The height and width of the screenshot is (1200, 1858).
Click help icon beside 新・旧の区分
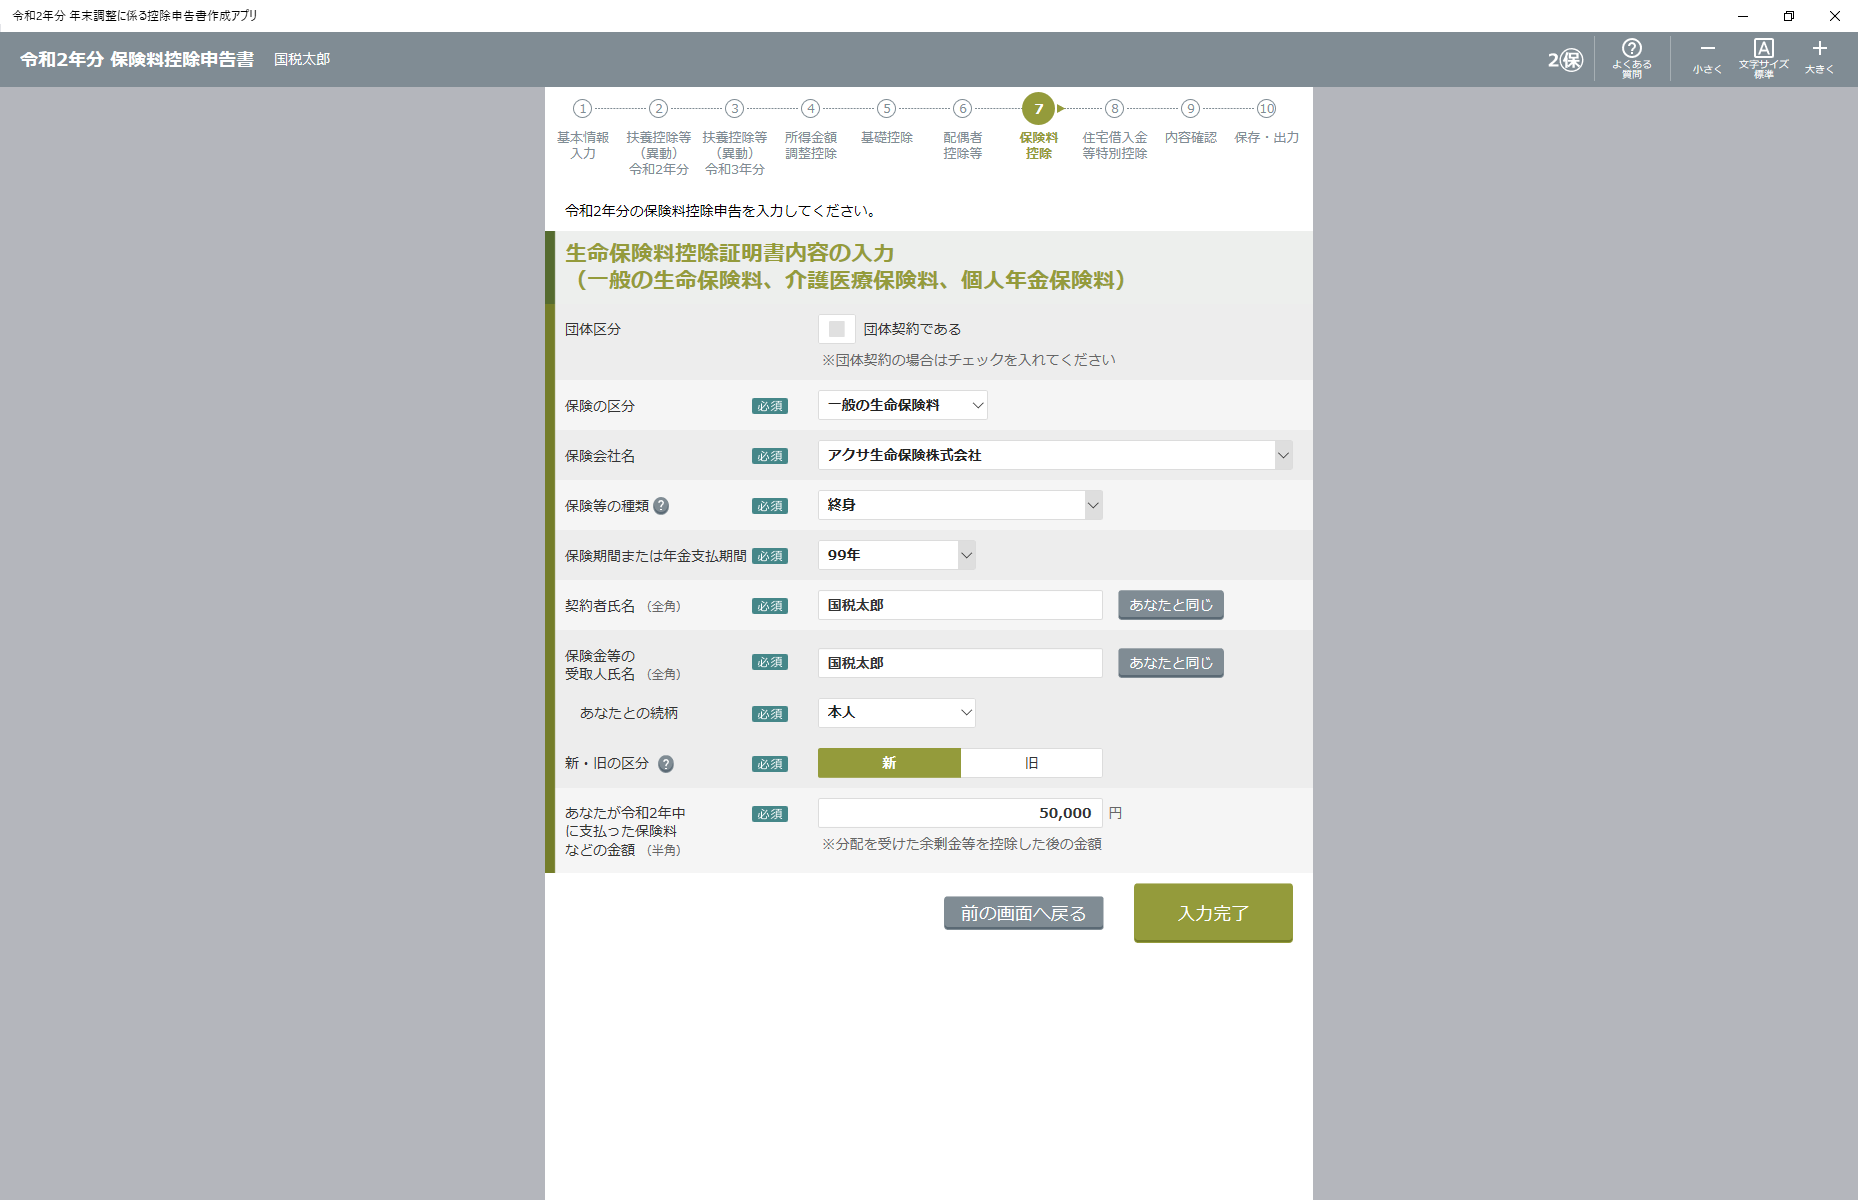click(666, 764)
